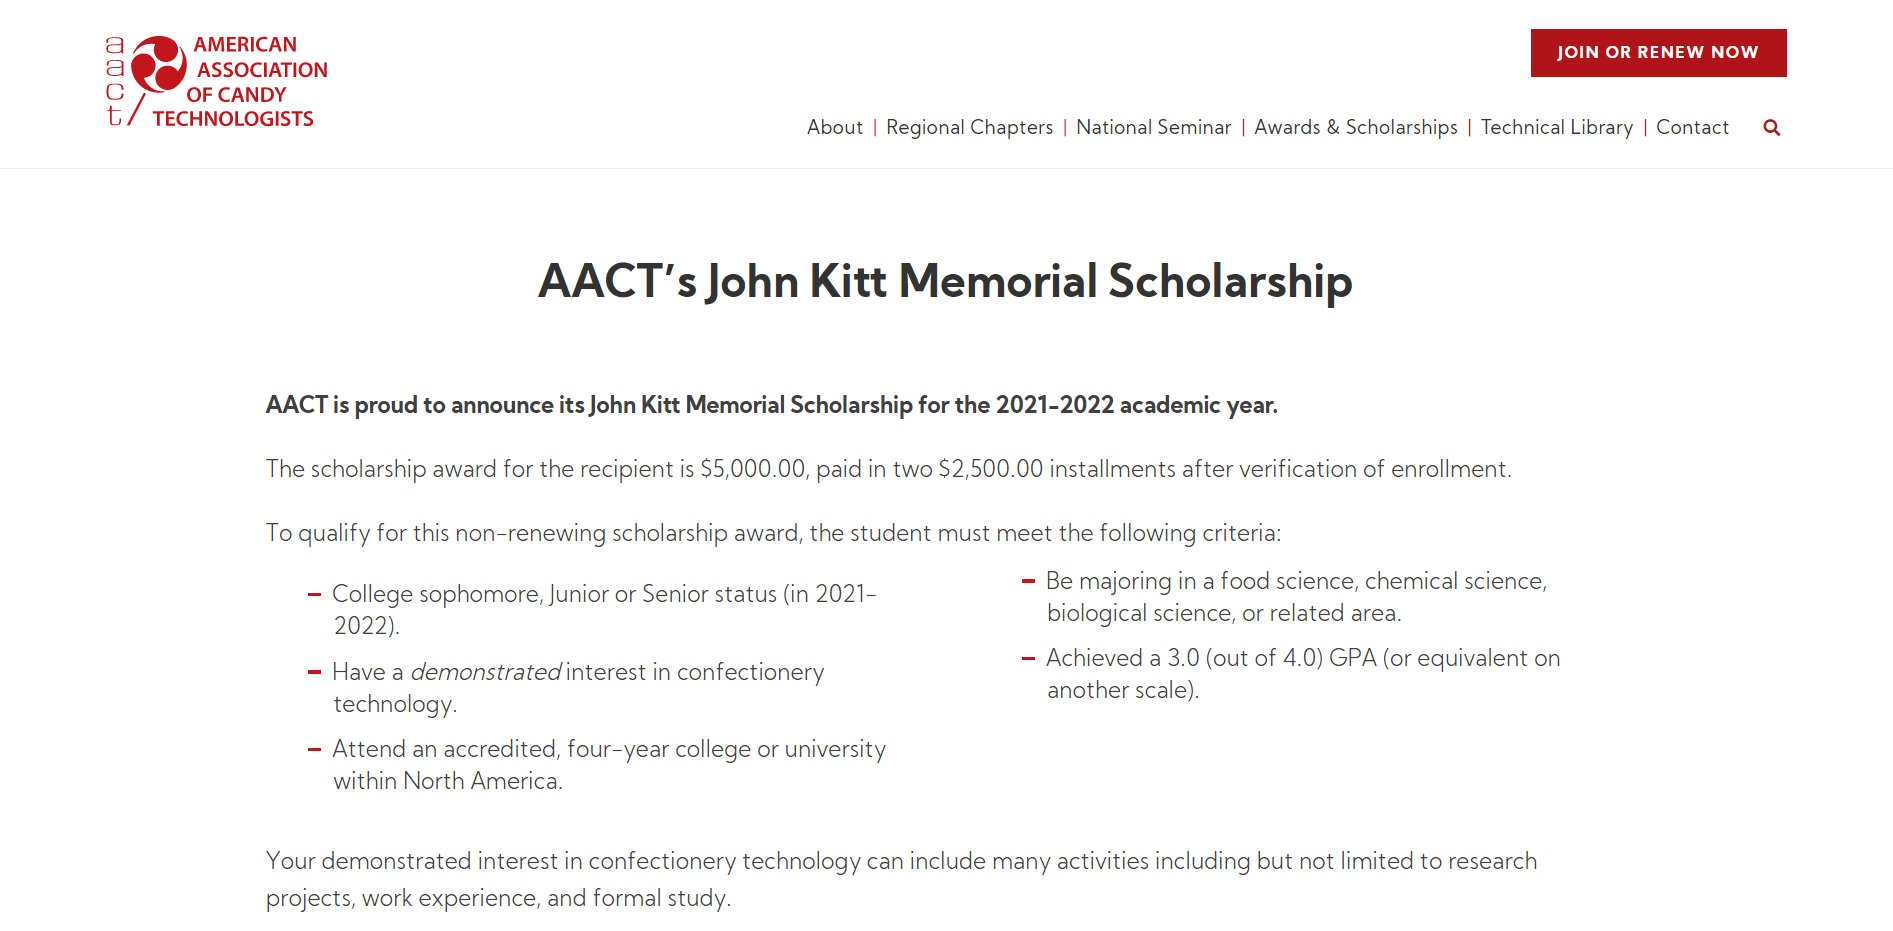Click the red swirl candy logo
Image resolution: width=1893 pixels, height=931 pixels.
pos(159,64)
